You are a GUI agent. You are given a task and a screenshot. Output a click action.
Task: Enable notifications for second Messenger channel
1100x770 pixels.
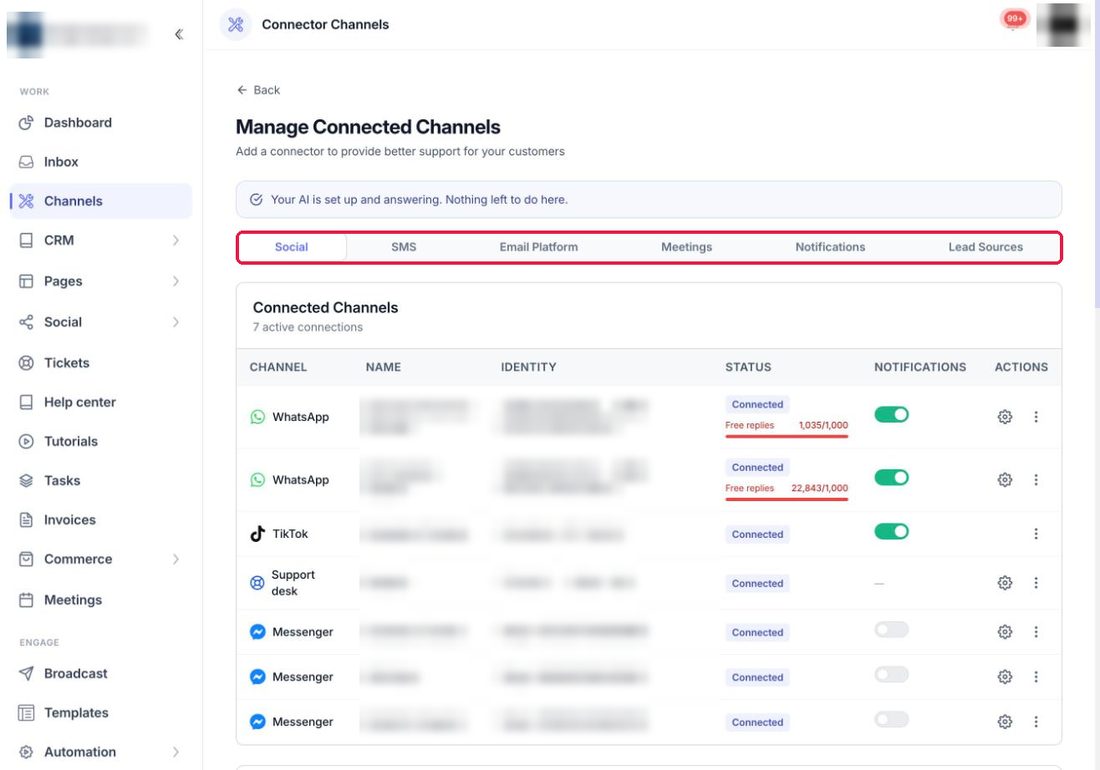[891, 675]
